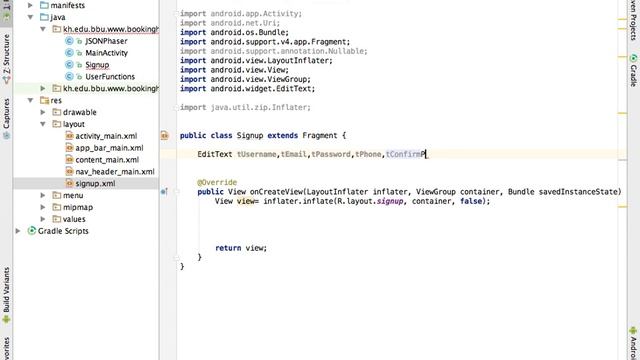
Task: Click the UserFunctions class icon
Action: click(69, 76)
